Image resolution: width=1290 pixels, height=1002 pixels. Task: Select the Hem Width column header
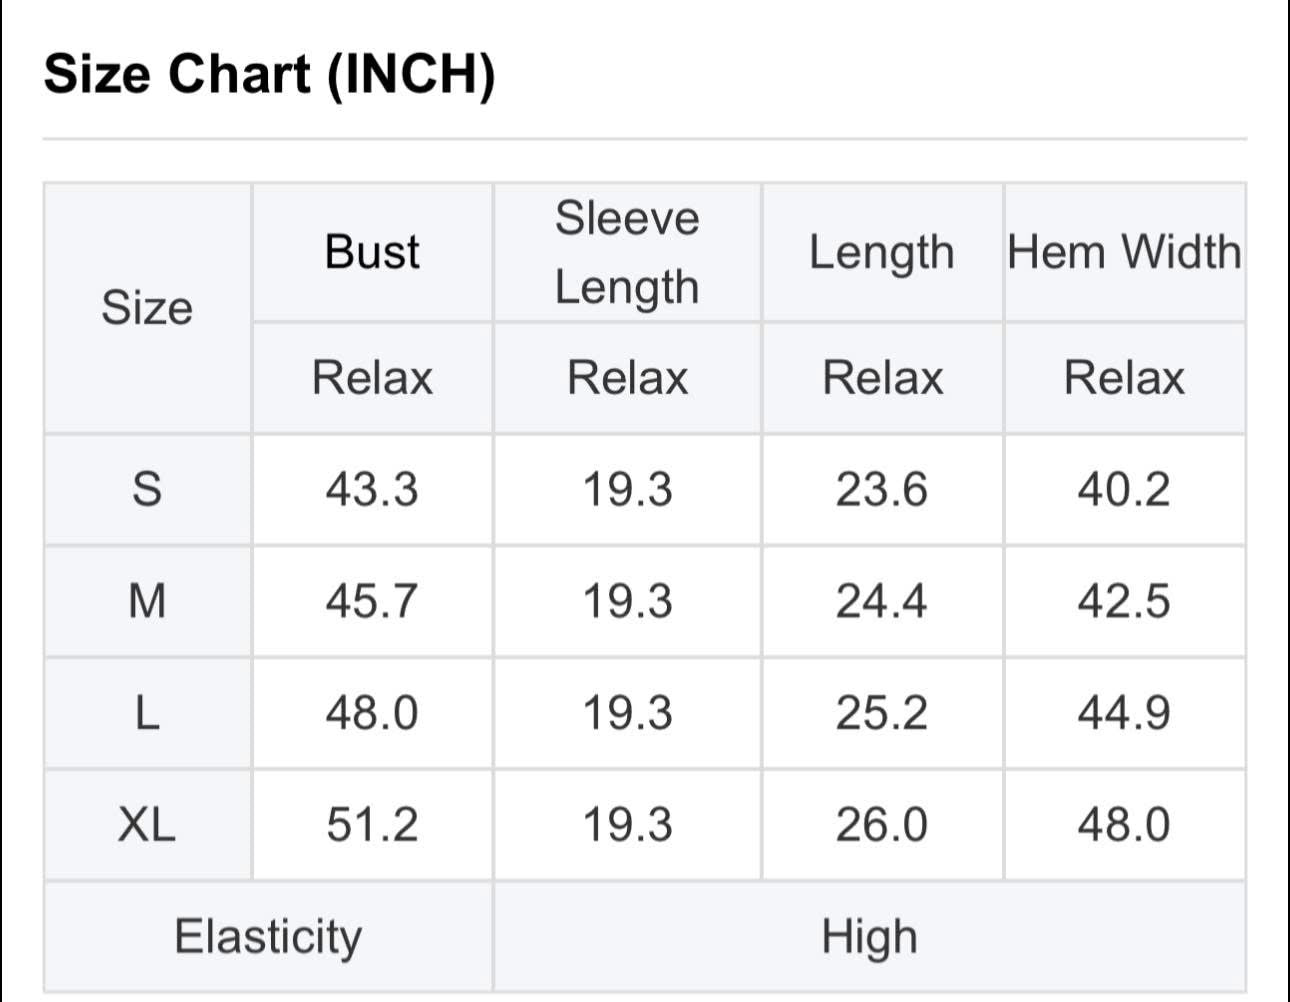pyautogui.click(x=1124, y=252)
